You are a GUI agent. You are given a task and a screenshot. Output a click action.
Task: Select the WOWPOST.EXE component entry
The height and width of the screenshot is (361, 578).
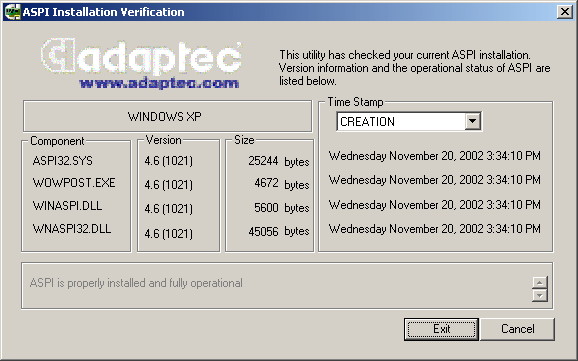[x=74, y=183]
